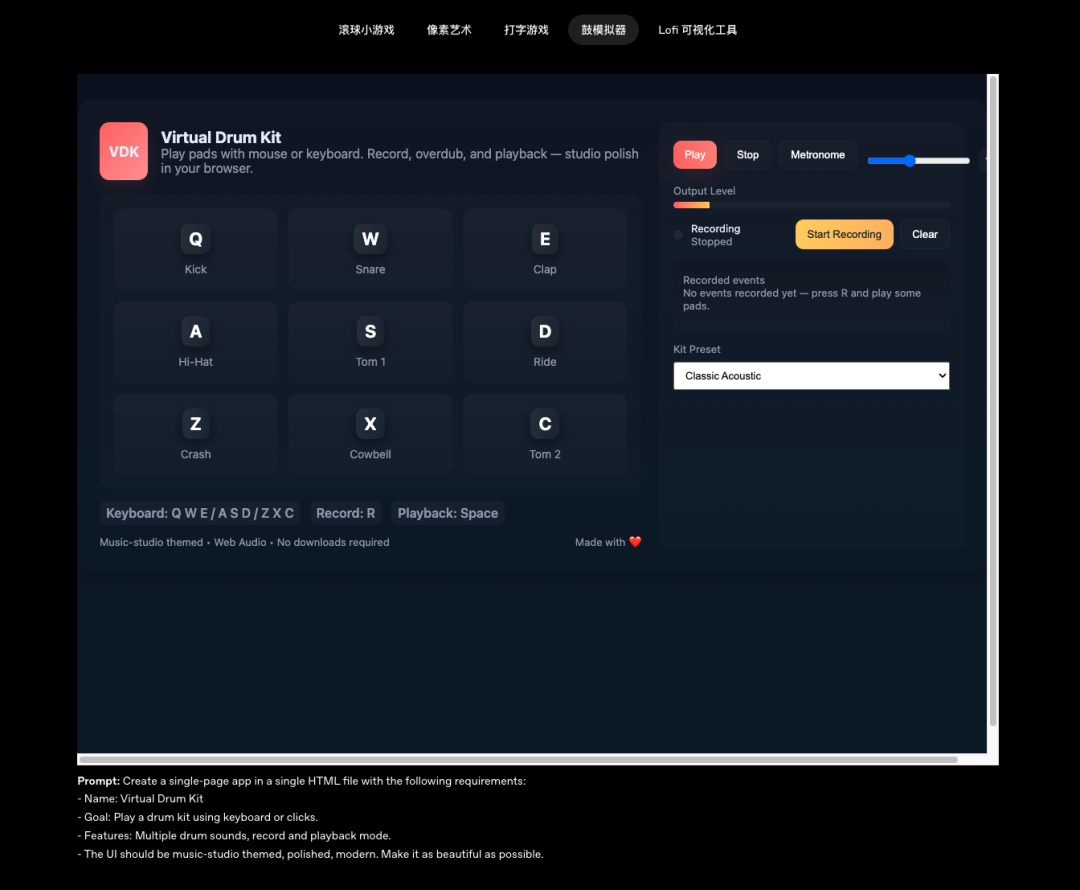This screenshot has height=890, width=1080.
Task: Trigger the Crash pad (Z)
Action: click(195, 434)
